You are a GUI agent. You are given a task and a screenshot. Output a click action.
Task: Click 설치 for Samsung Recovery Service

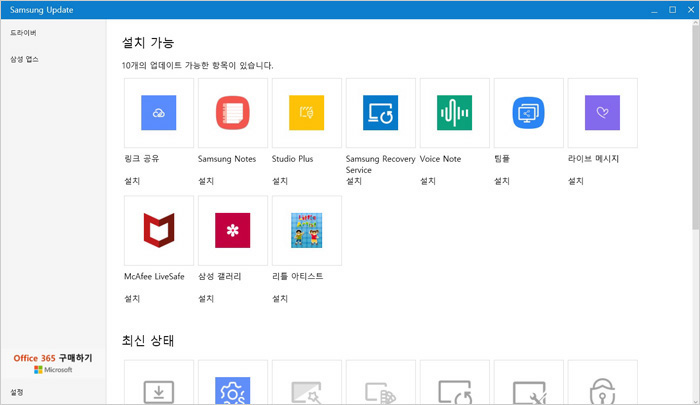tap(354, 181)
